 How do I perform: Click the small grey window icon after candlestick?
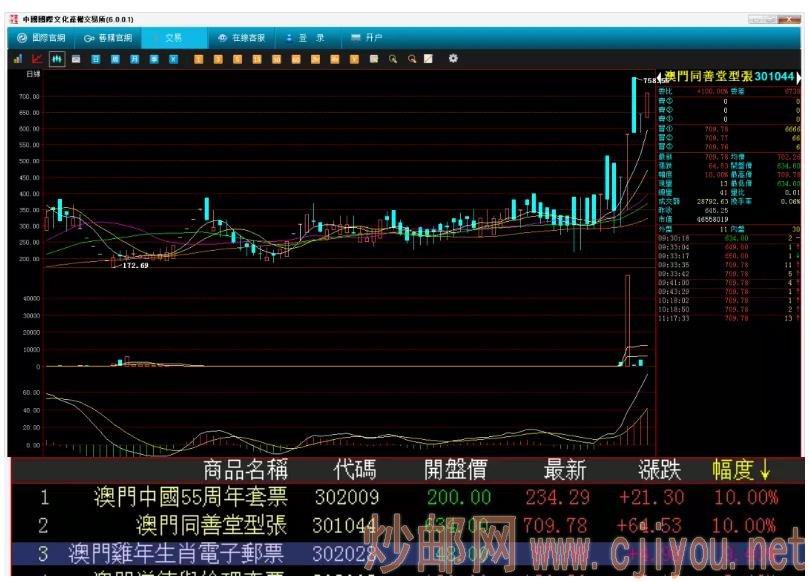click(76, 59)
